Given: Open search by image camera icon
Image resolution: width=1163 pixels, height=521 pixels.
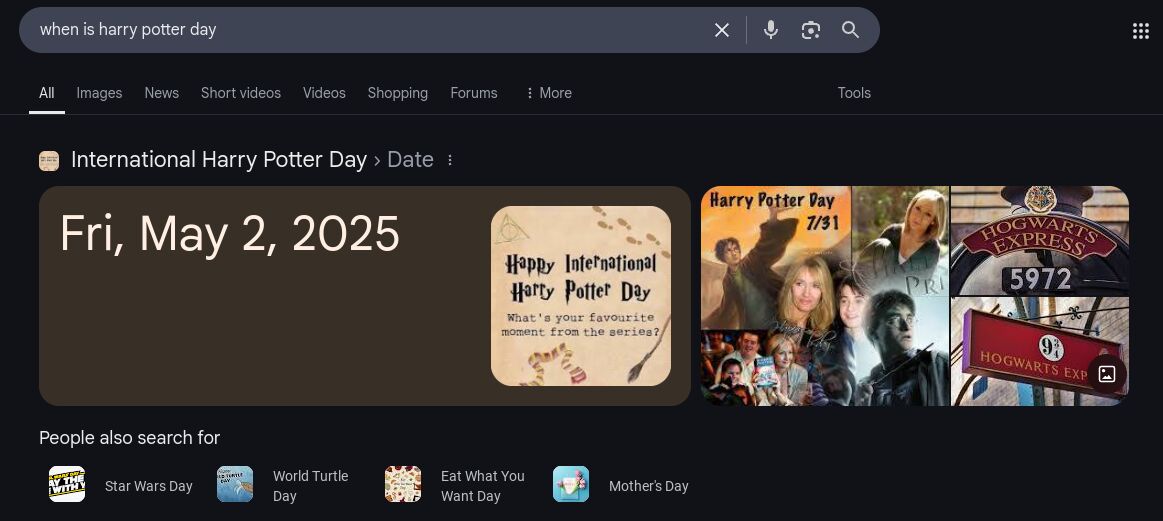Looking at the screenshot, I should click(x=811, y=30).
